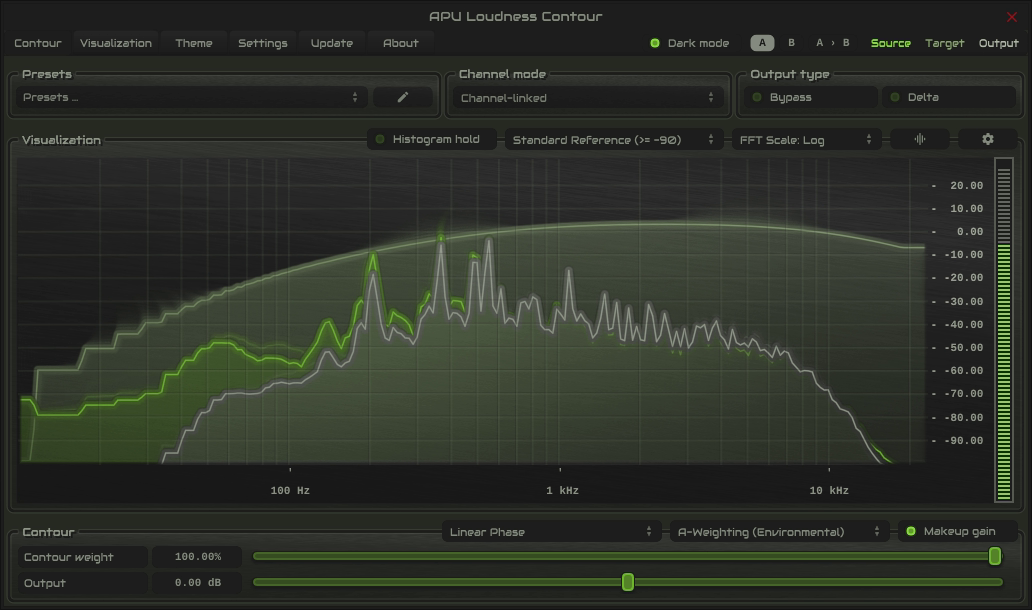
Task: Select the Source view button
Action: click(890, 43)
